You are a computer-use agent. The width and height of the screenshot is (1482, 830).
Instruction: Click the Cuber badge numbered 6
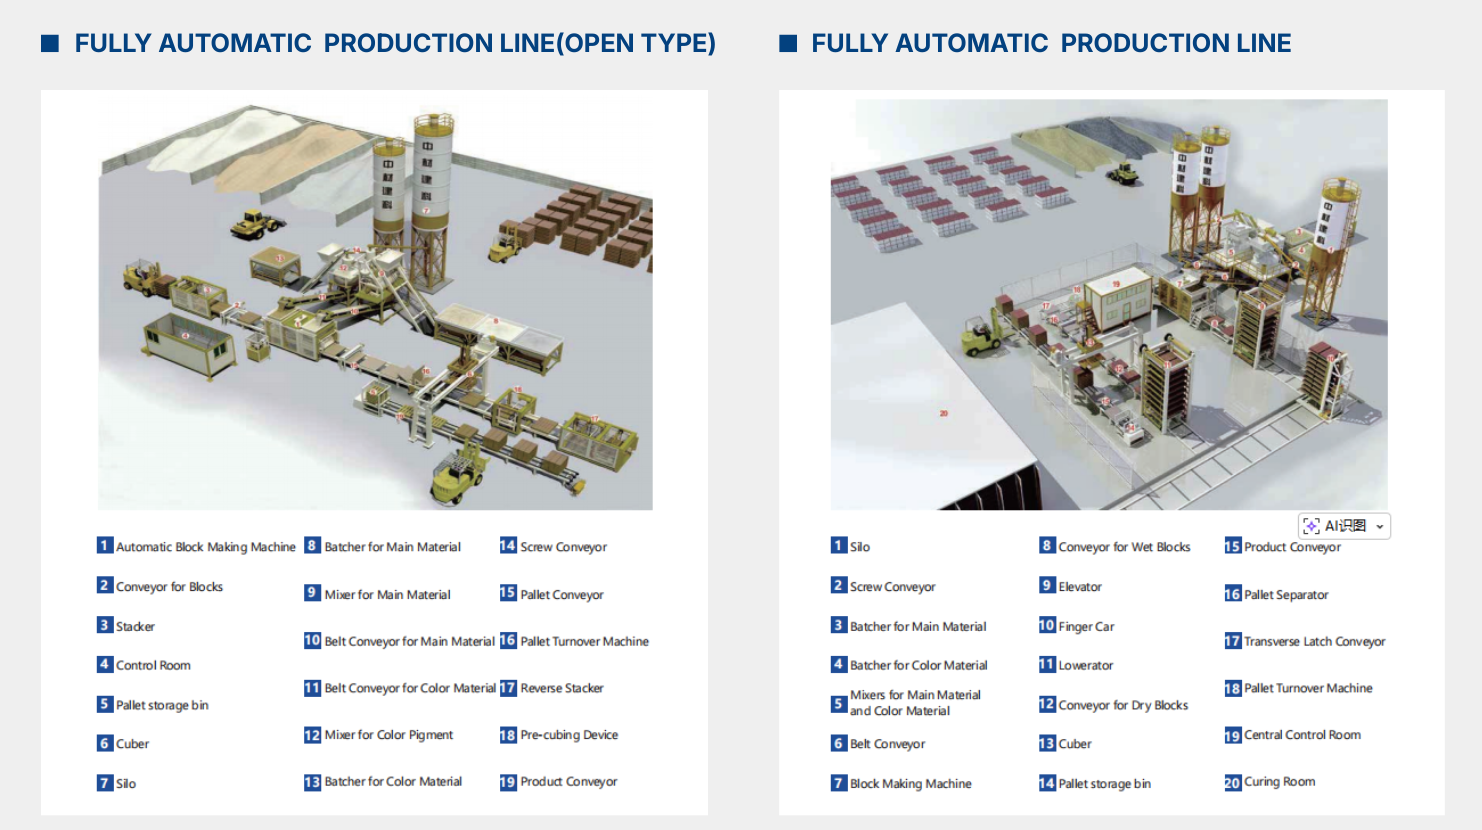coord(103,743)
